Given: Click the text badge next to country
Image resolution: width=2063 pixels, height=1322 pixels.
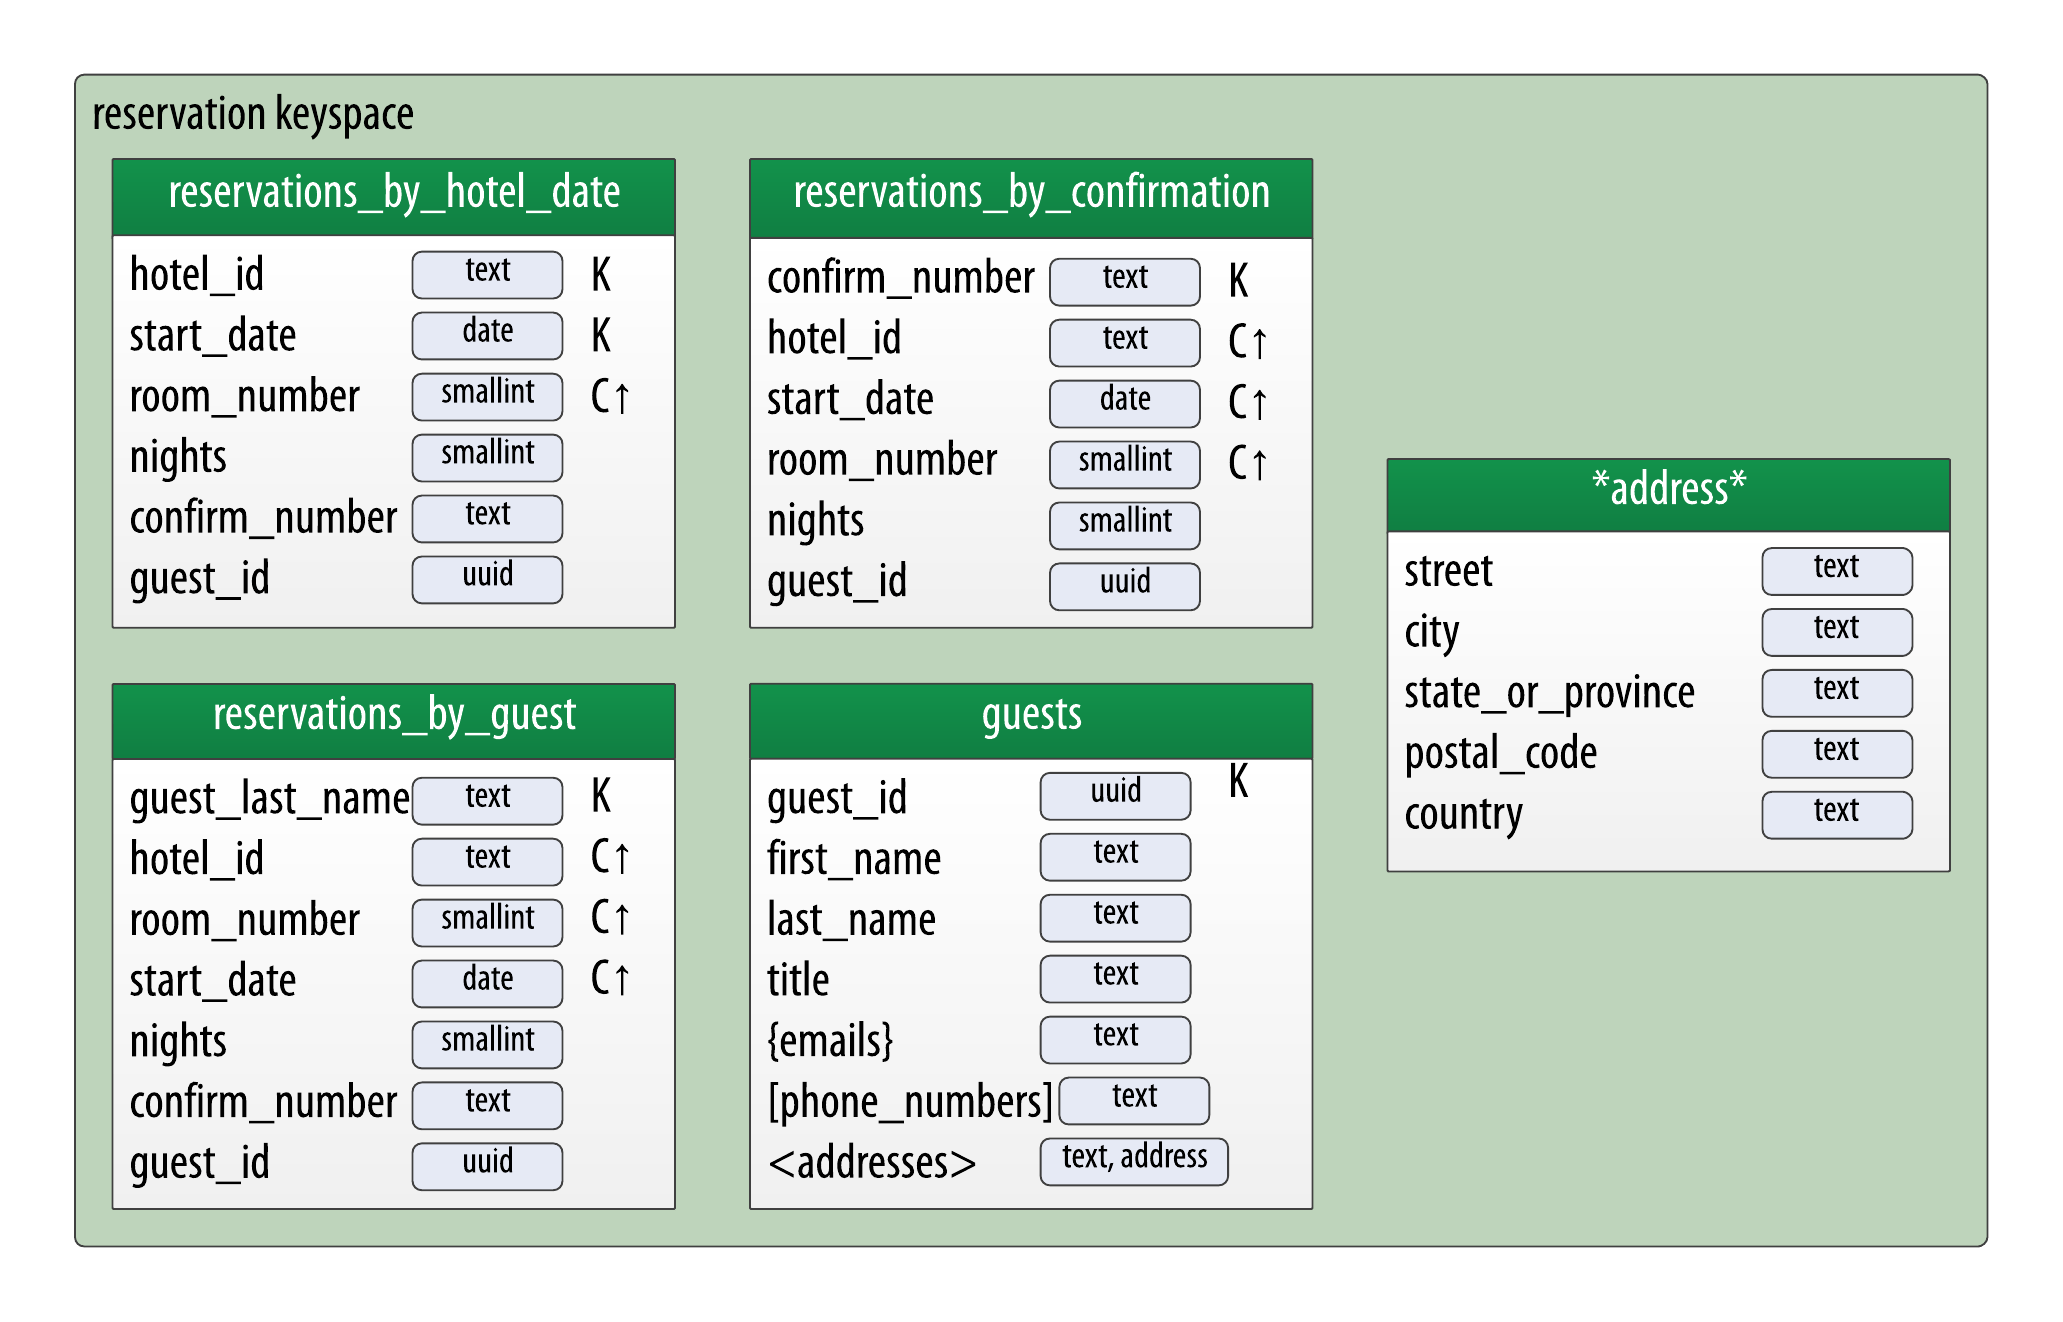Looking at the screenshot, I should 1836,813.
